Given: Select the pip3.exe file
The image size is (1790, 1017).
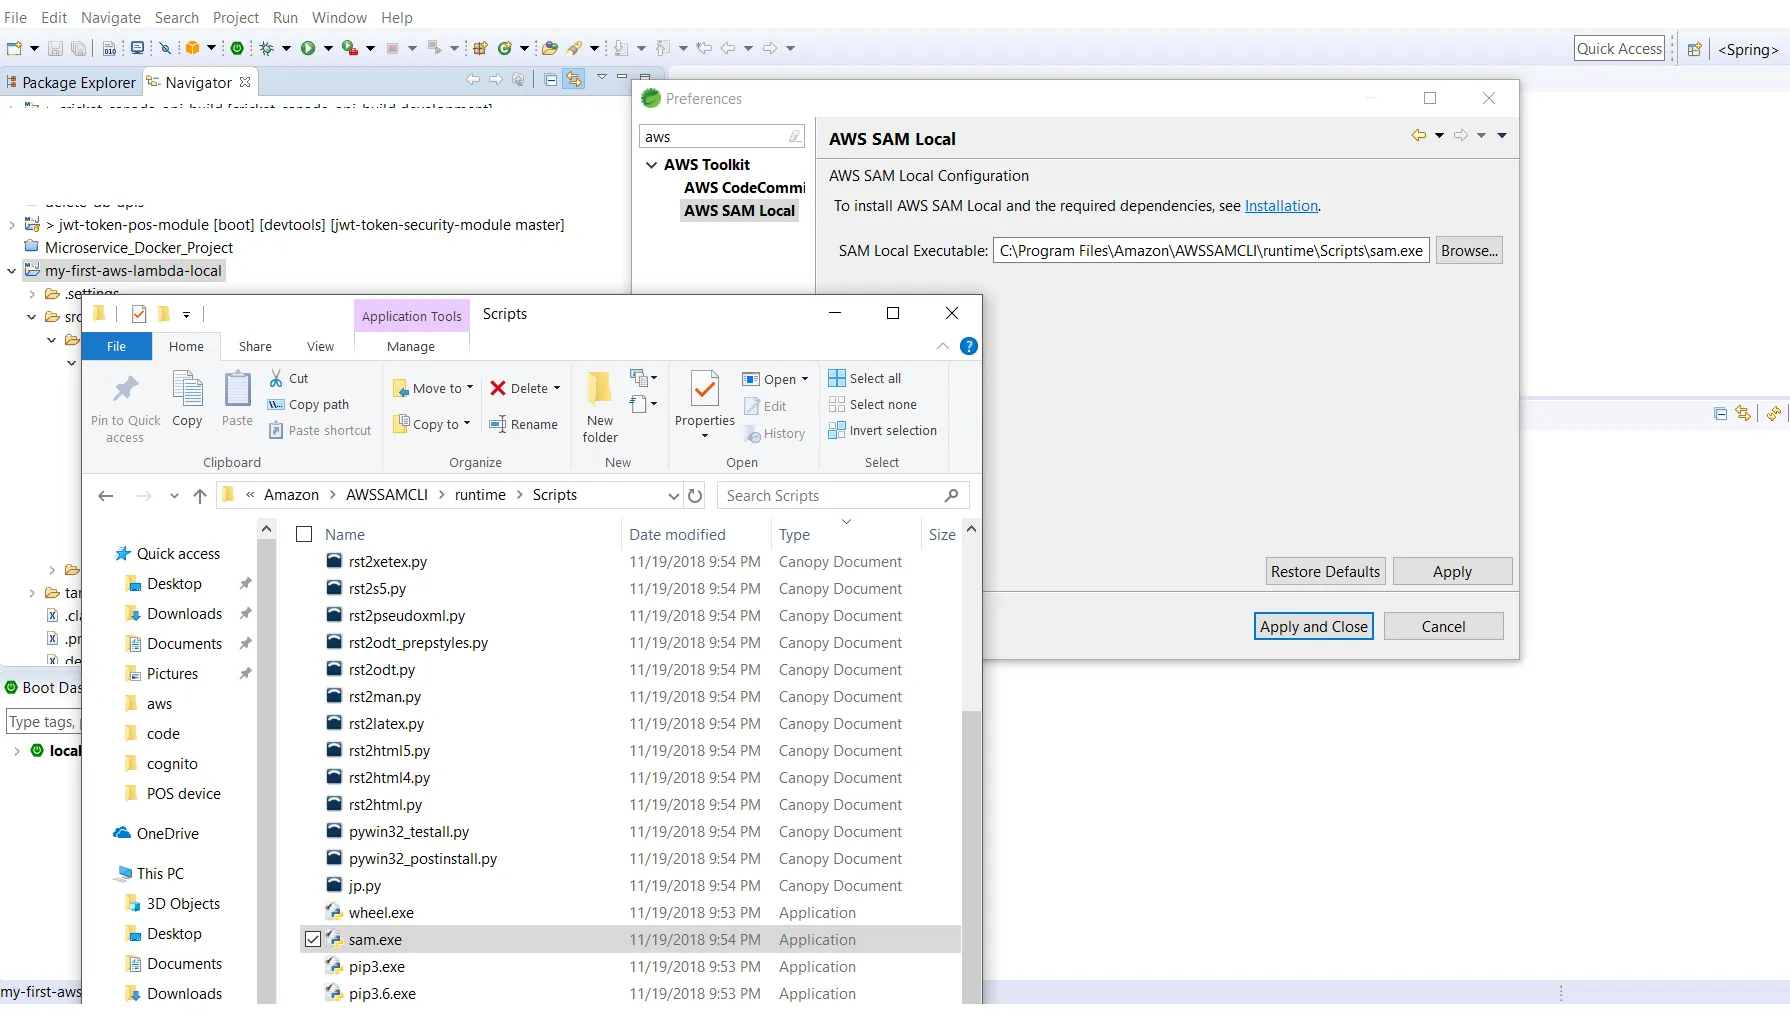Looking at the screenshot, I should pyautogui.click(x=377, y=966).
